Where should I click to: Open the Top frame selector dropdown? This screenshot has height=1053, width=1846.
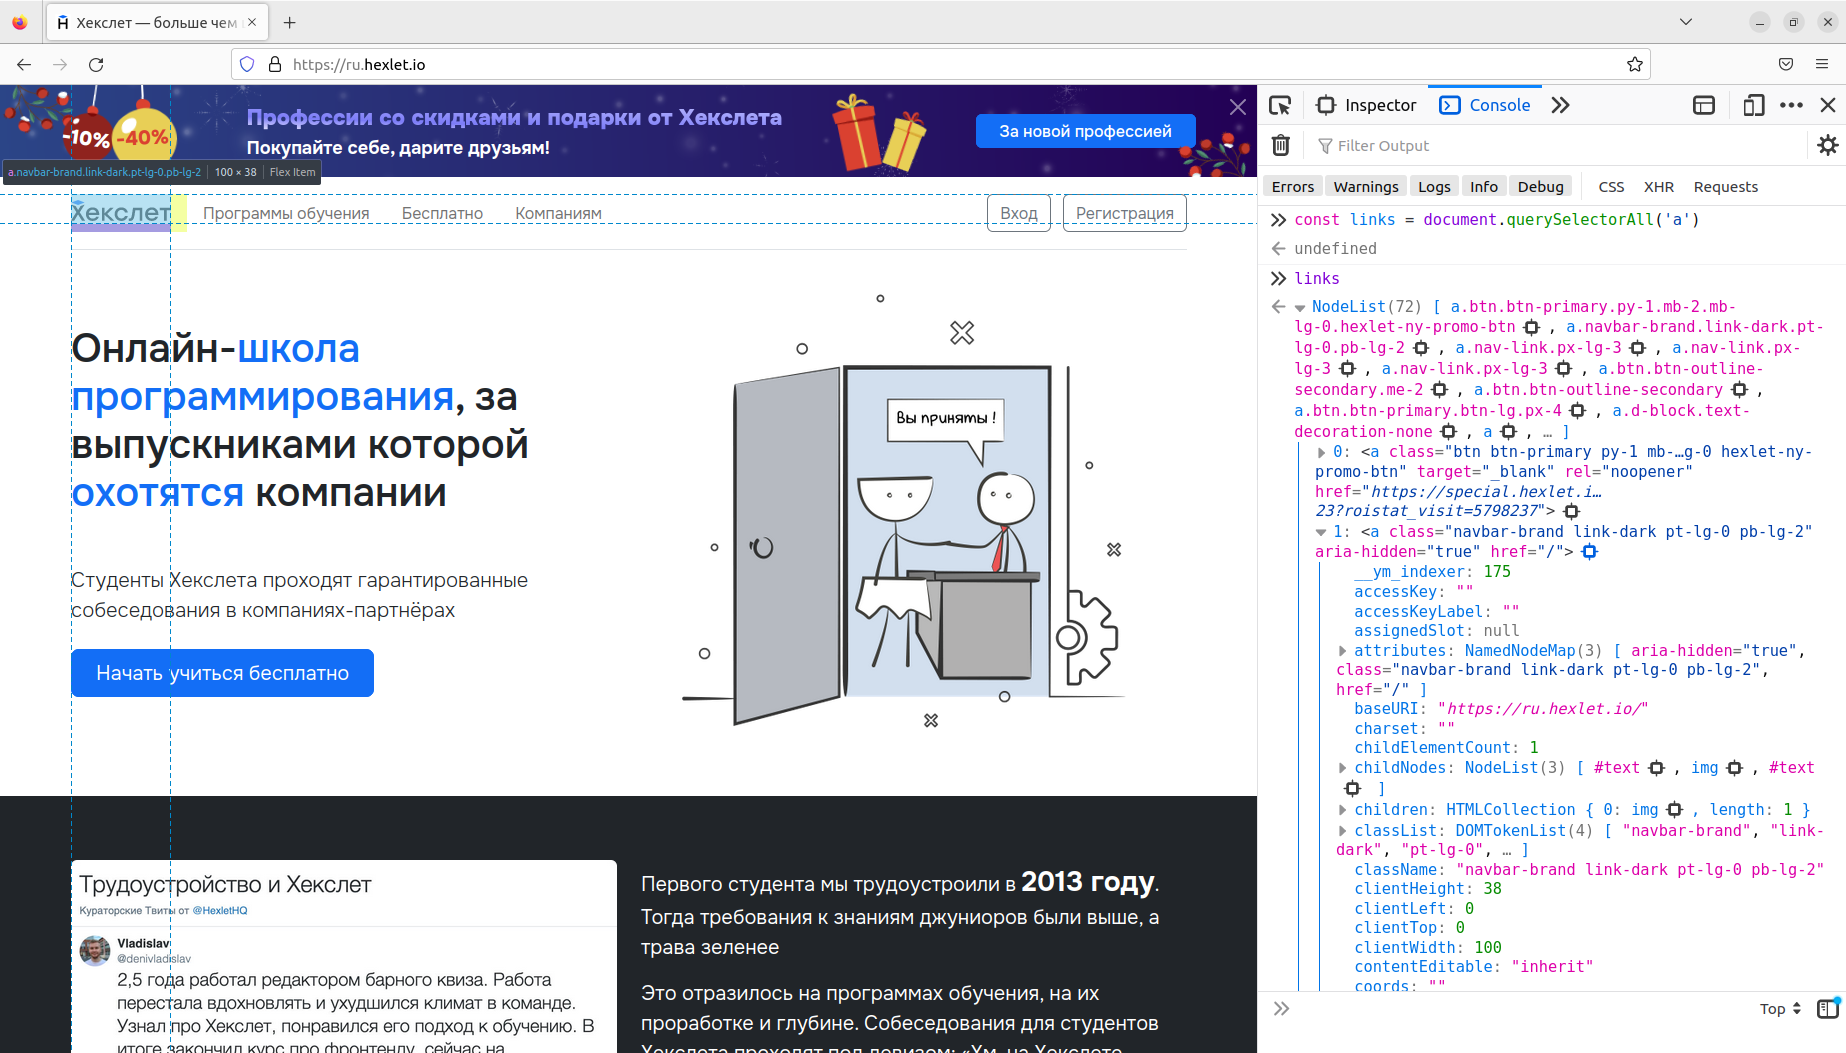[x=1777, y=1008]
